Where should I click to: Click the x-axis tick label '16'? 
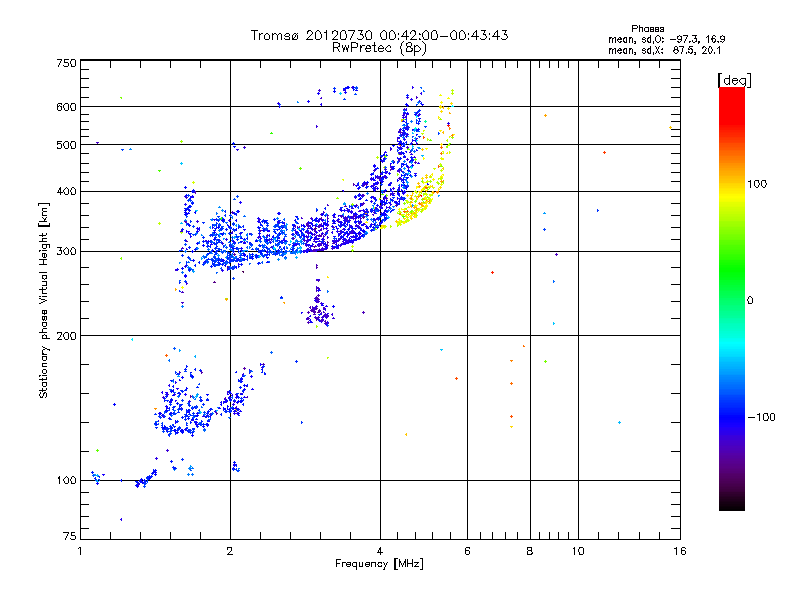pyautogui.click(x=680, y=551)
